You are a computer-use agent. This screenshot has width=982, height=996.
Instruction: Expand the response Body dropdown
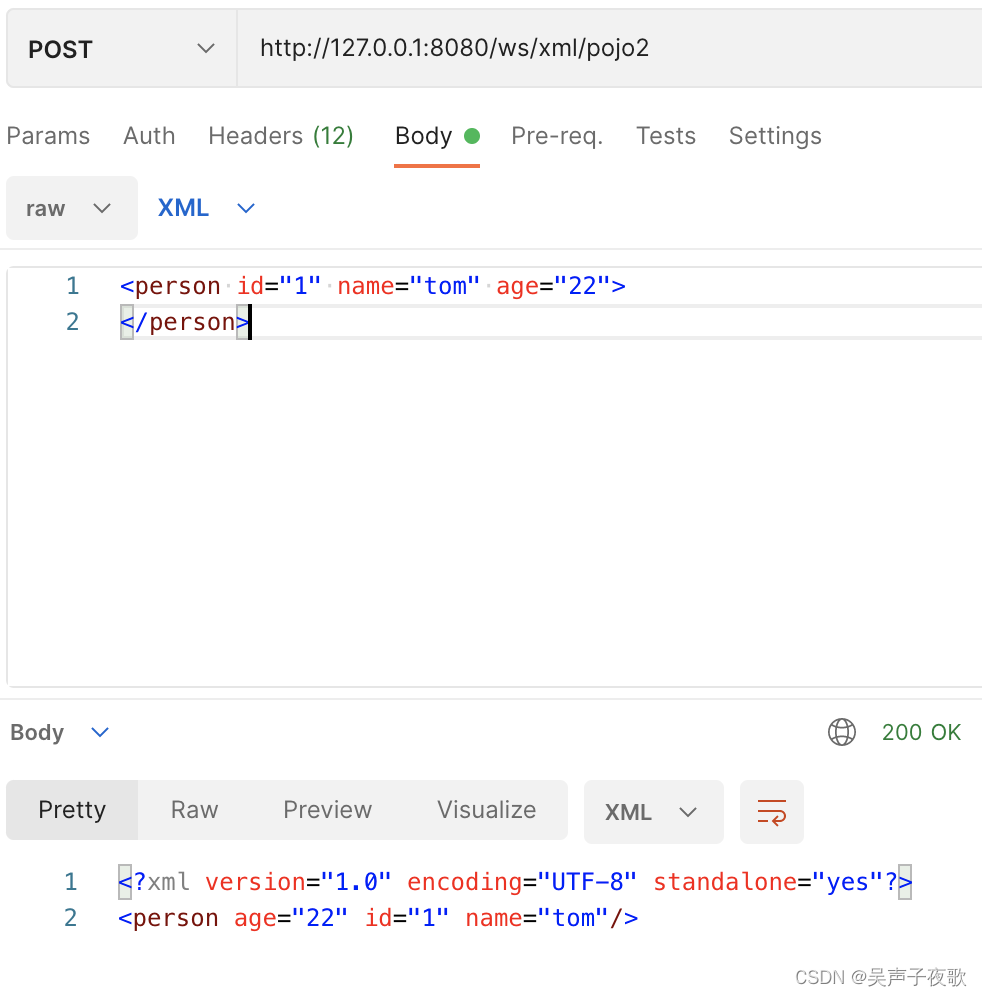pos(60,732)
